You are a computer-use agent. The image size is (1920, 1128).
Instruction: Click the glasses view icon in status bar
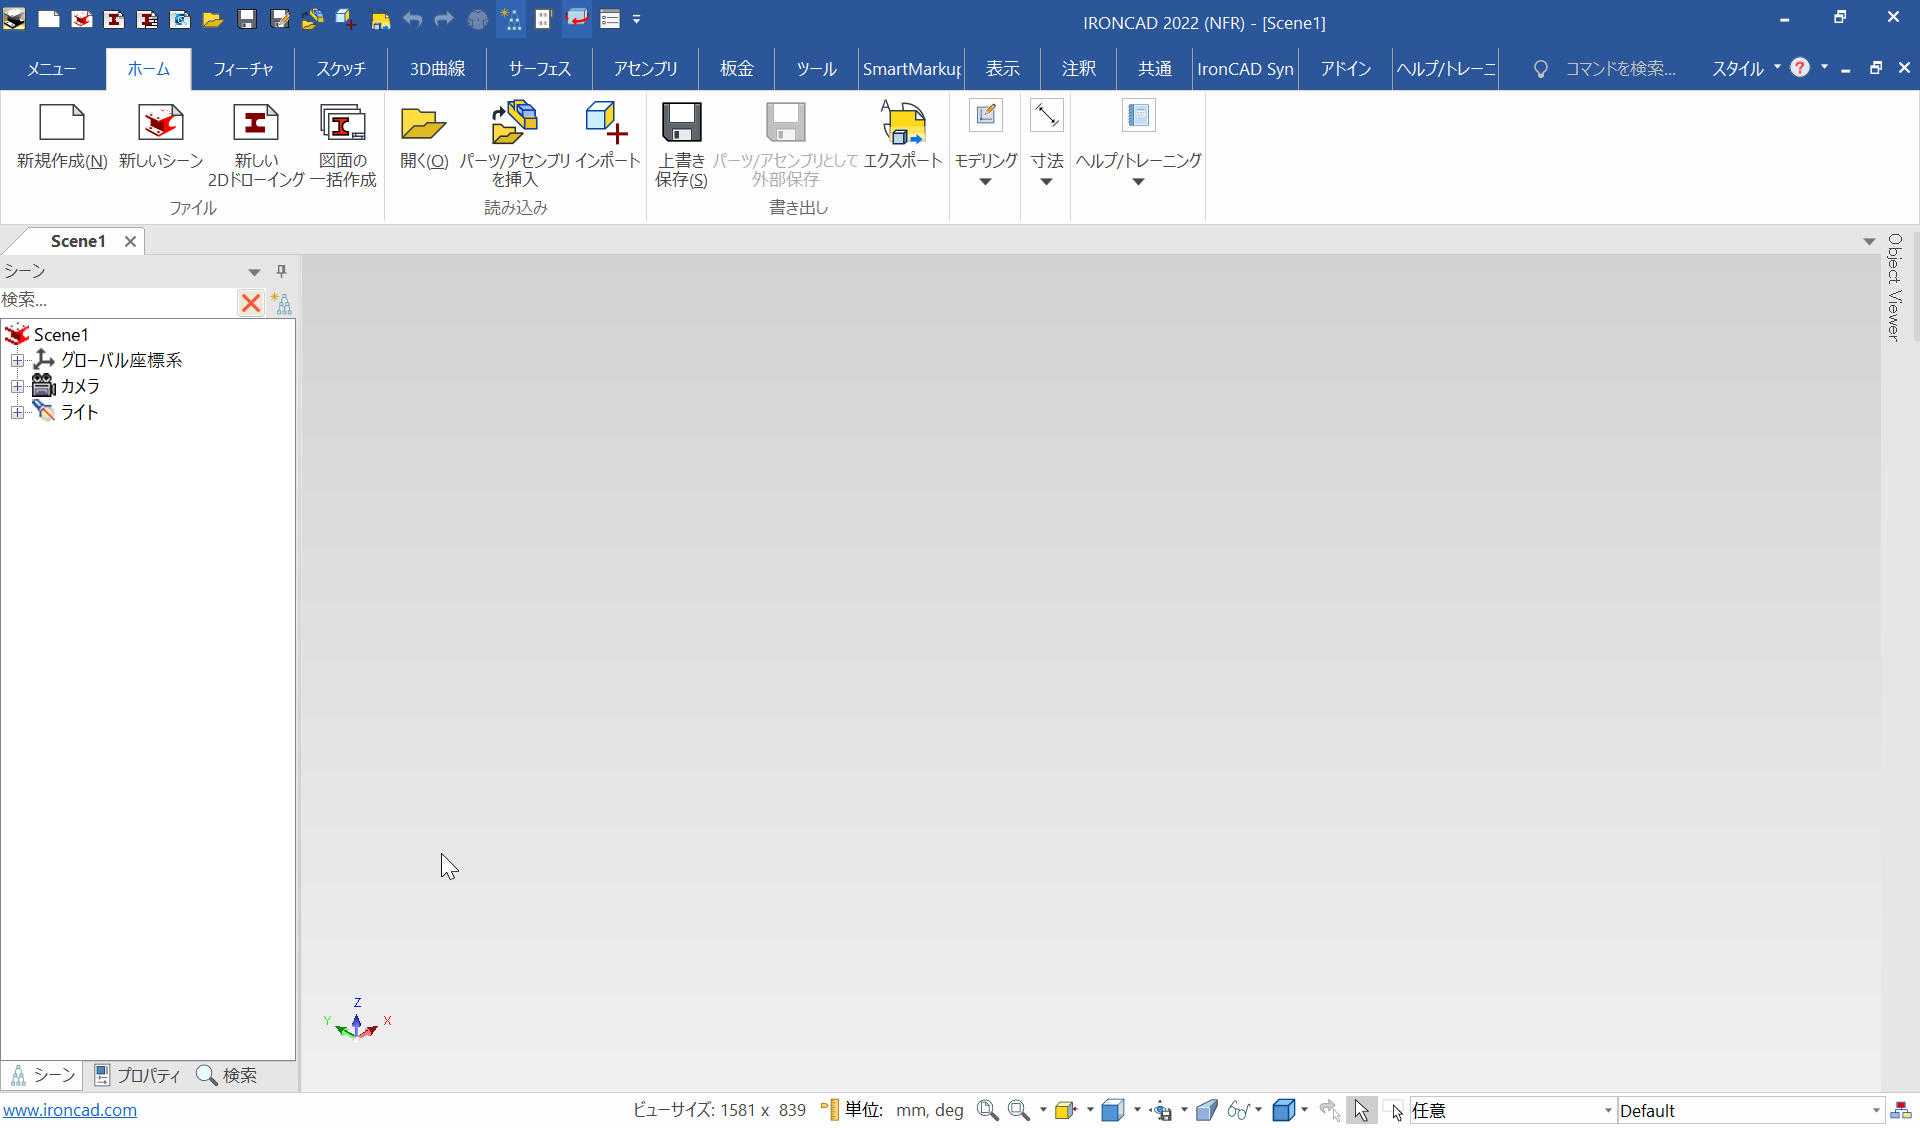tap(1238, 1110)
